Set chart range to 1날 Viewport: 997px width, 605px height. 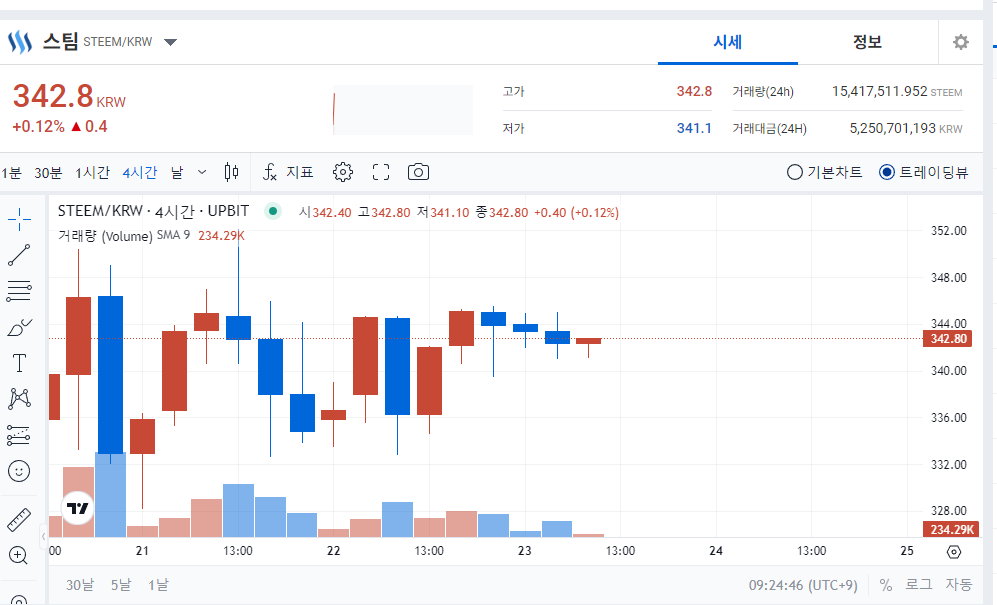pyautogui.click(x=158, y=585)
